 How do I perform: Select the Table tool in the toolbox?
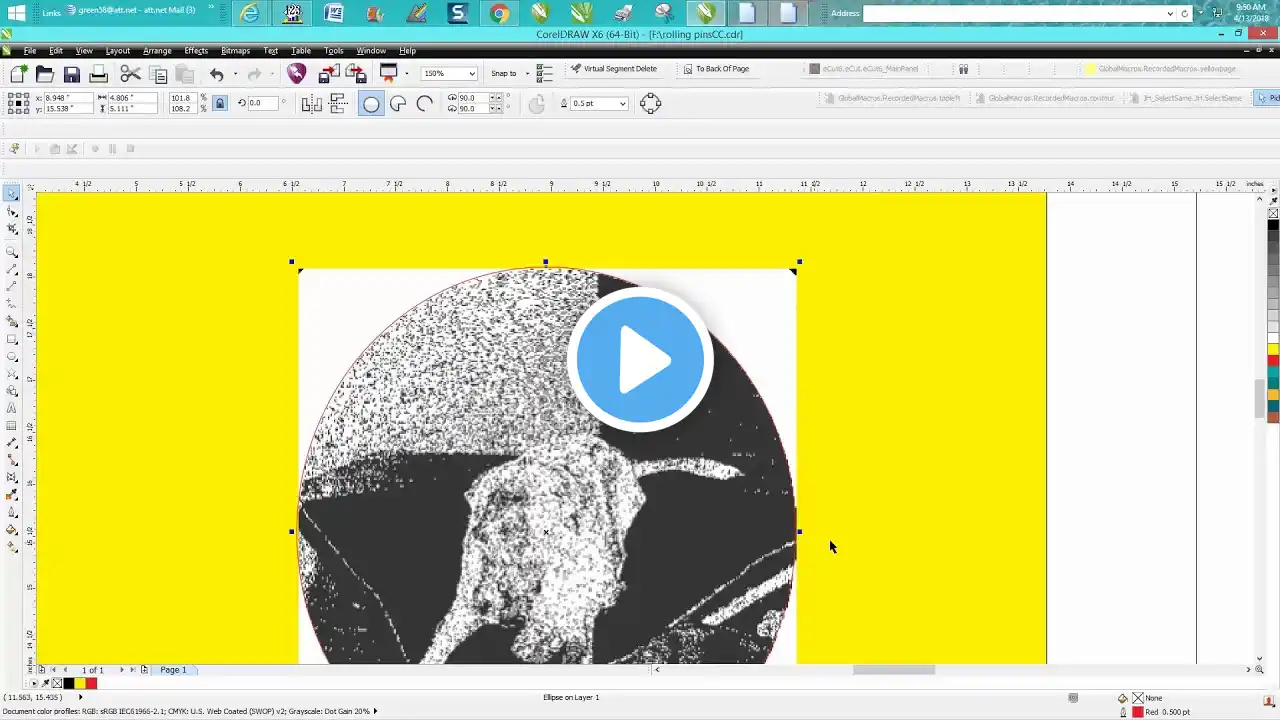coord(12,426)
